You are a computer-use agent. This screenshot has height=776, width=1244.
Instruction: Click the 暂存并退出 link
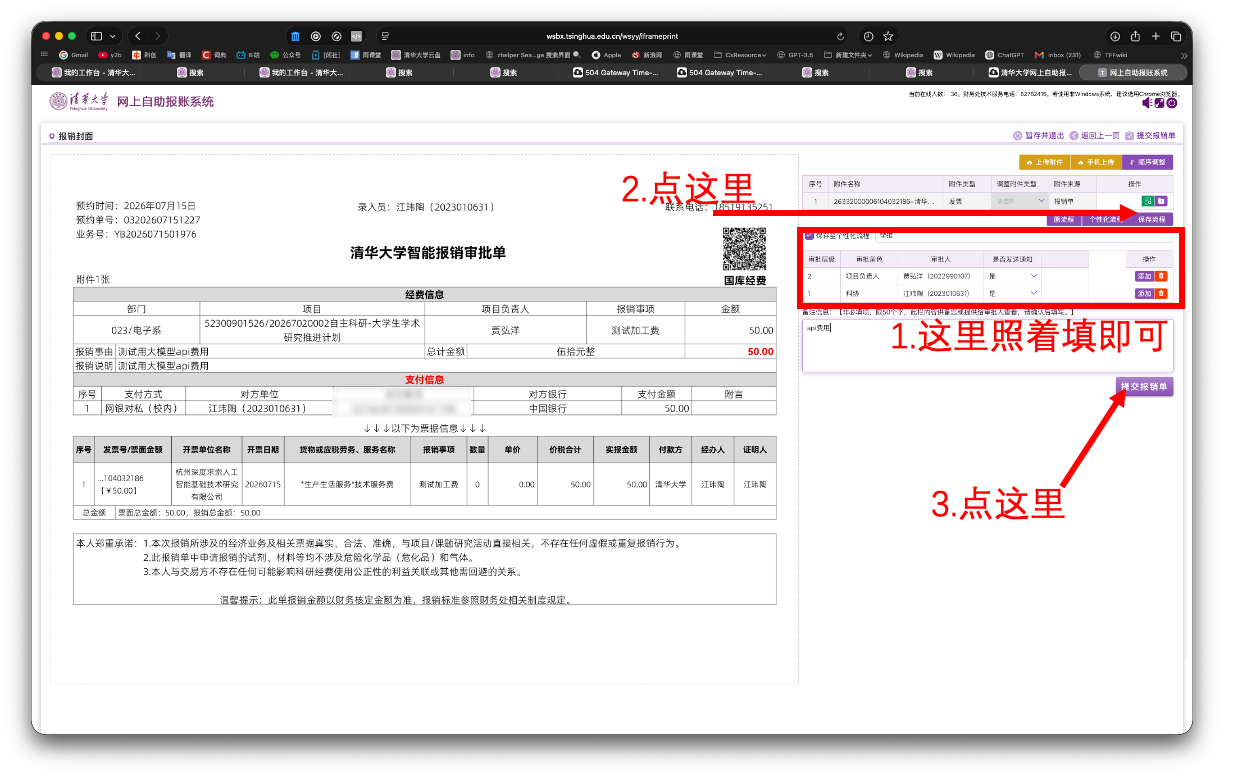[1037, 136]
